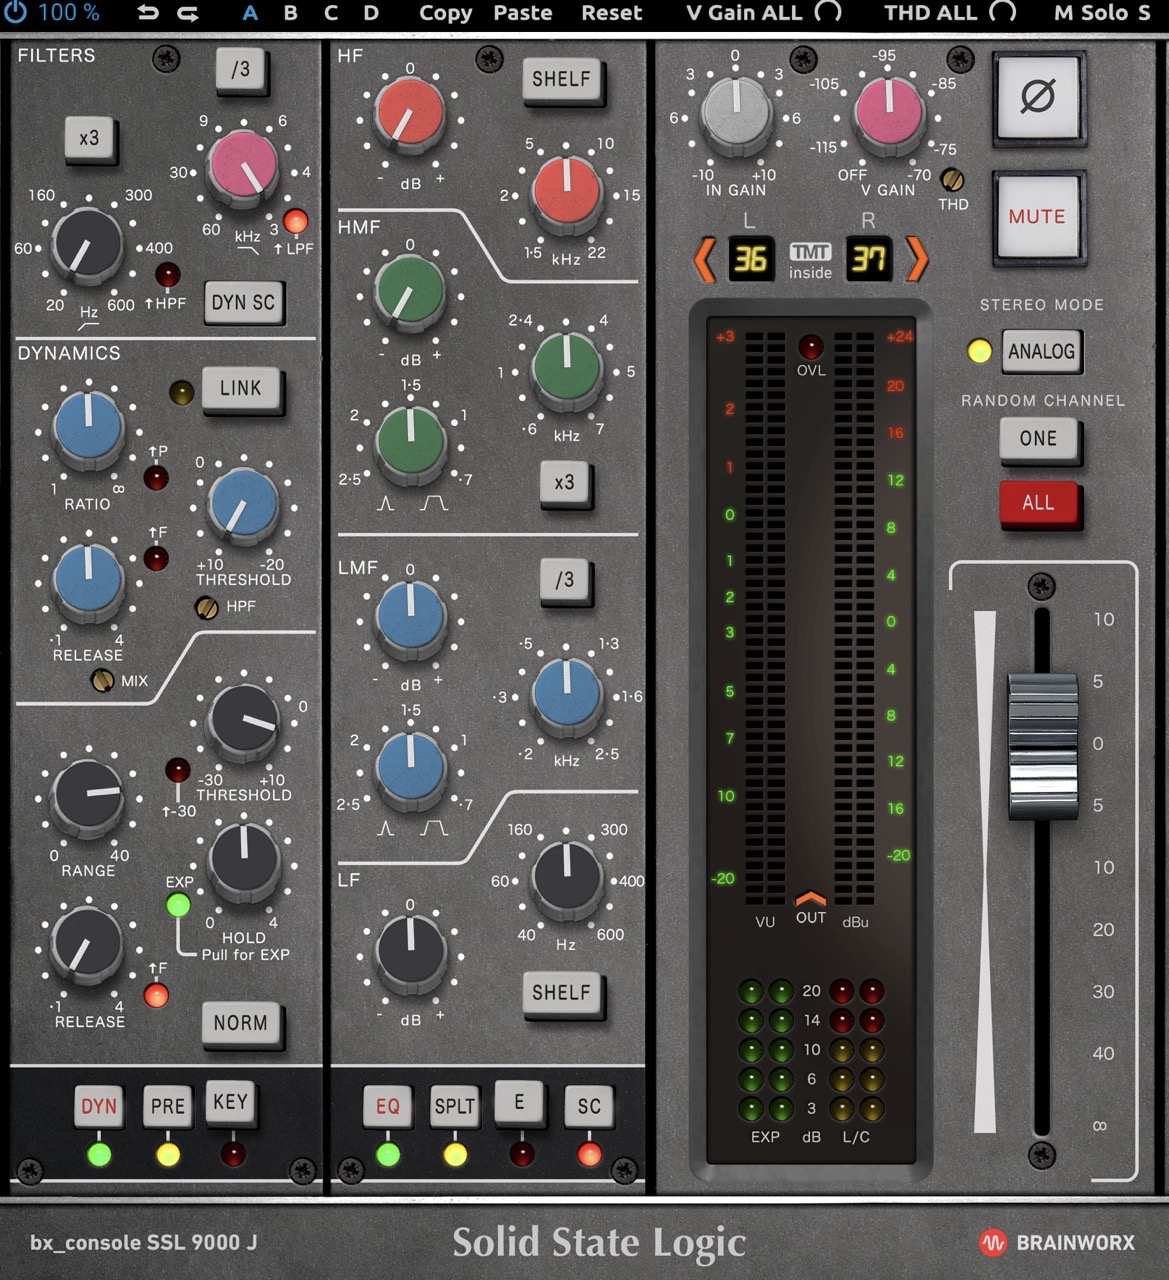This screenshot has height=1280, width=1169.
Task: Activate the DYN SC button
Action: click(243, 302)
